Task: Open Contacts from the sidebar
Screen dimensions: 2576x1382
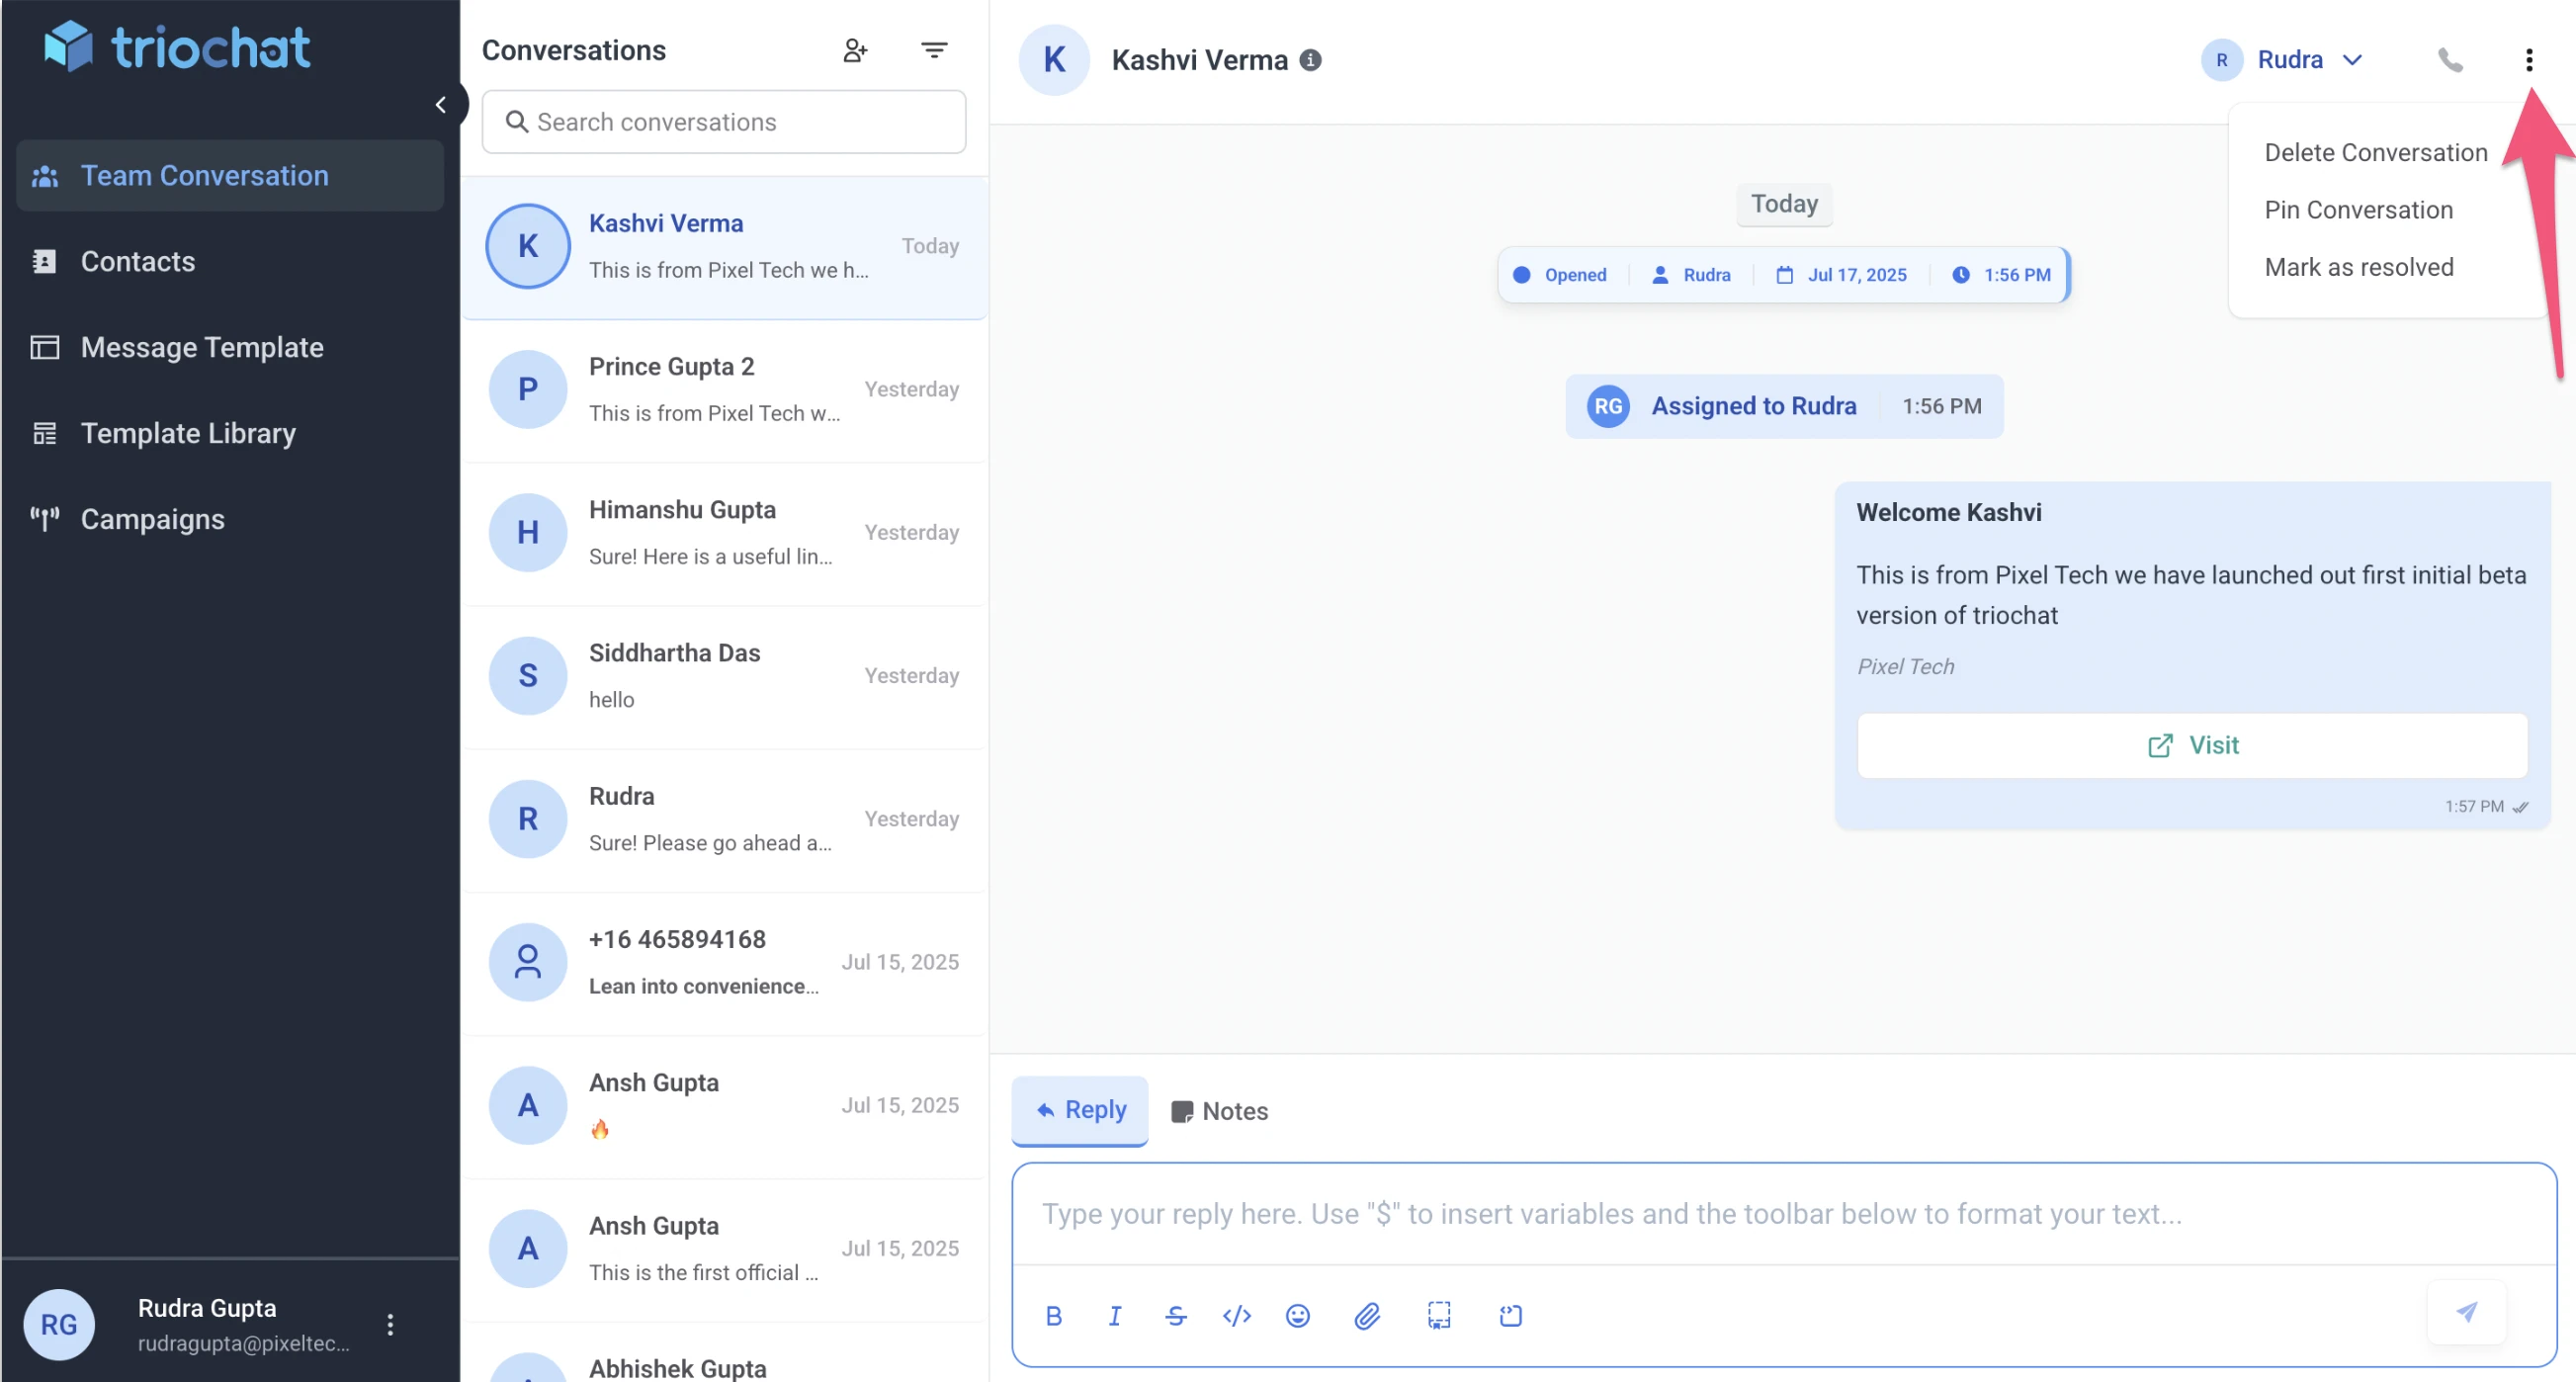Action: (x=138, y=261)
